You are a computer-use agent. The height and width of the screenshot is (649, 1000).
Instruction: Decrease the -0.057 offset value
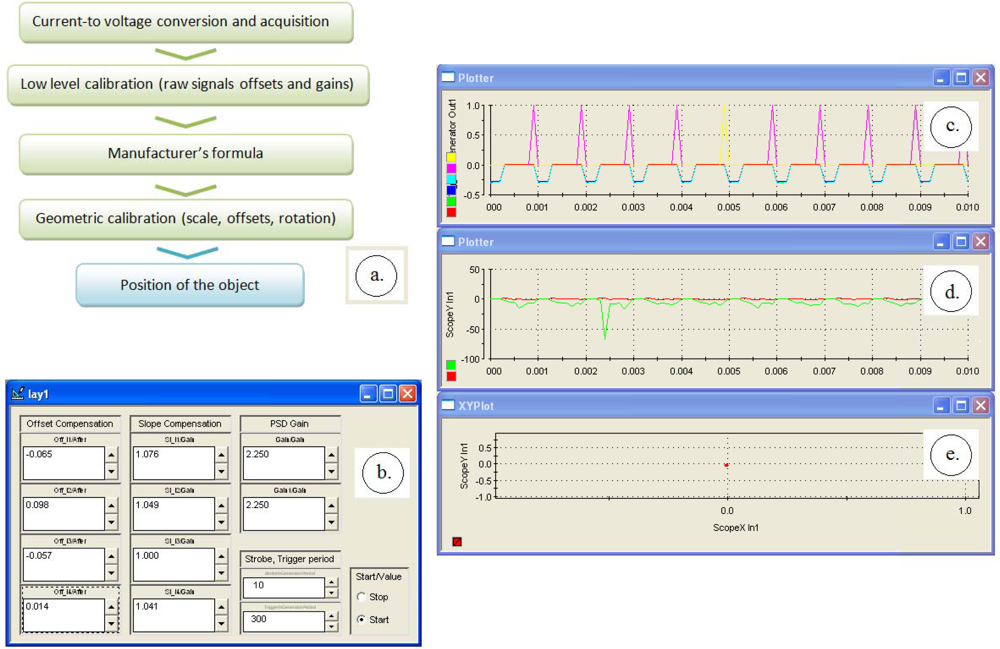pos(112,573)
